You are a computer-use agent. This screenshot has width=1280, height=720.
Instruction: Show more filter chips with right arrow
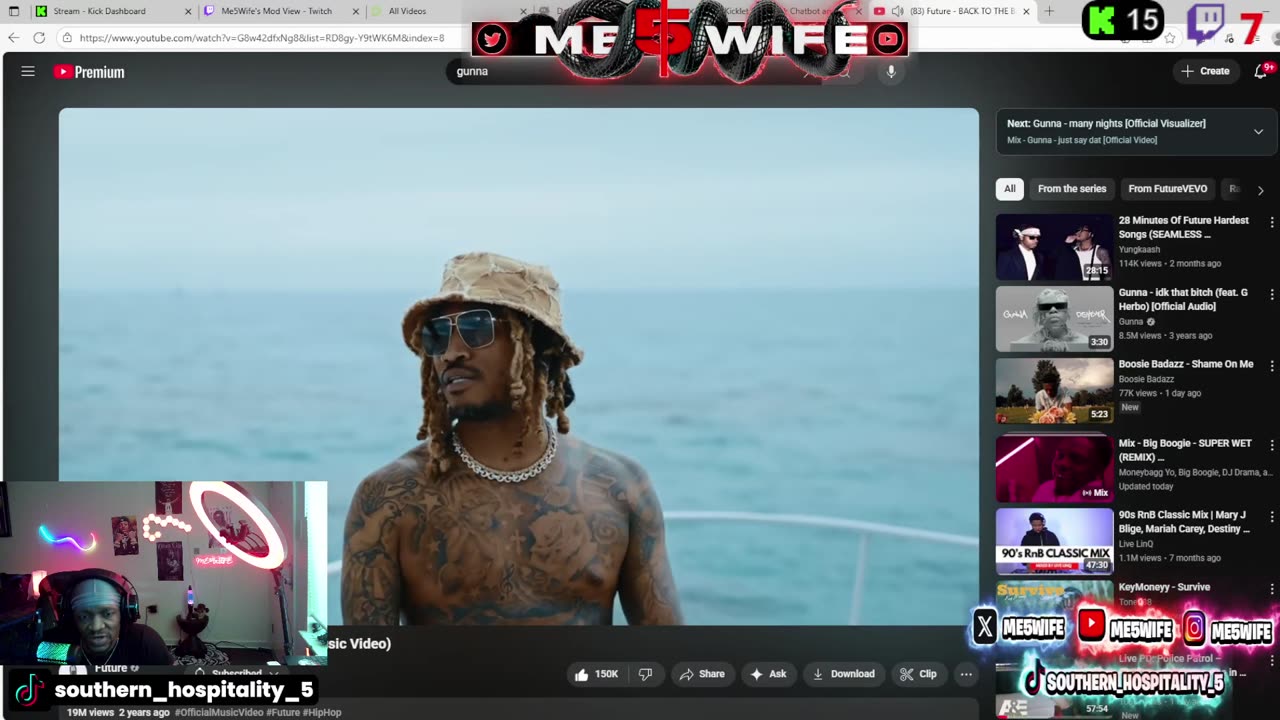click(x=1260, y=189)
